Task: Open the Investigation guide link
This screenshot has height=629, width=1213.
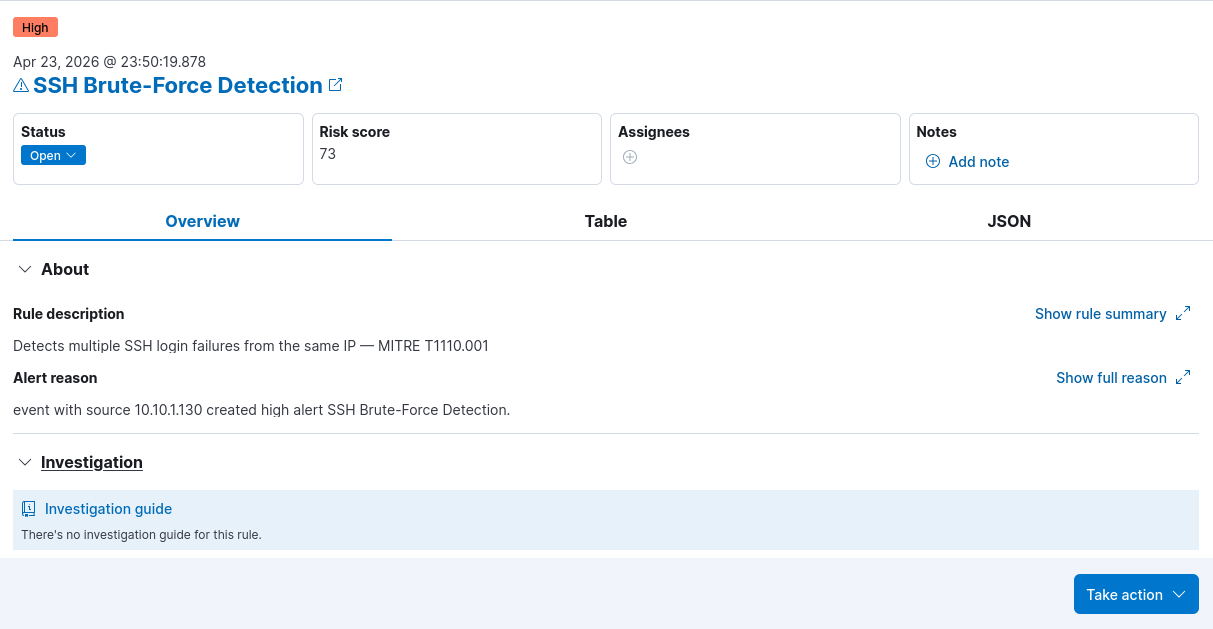Action: point(108,509)
